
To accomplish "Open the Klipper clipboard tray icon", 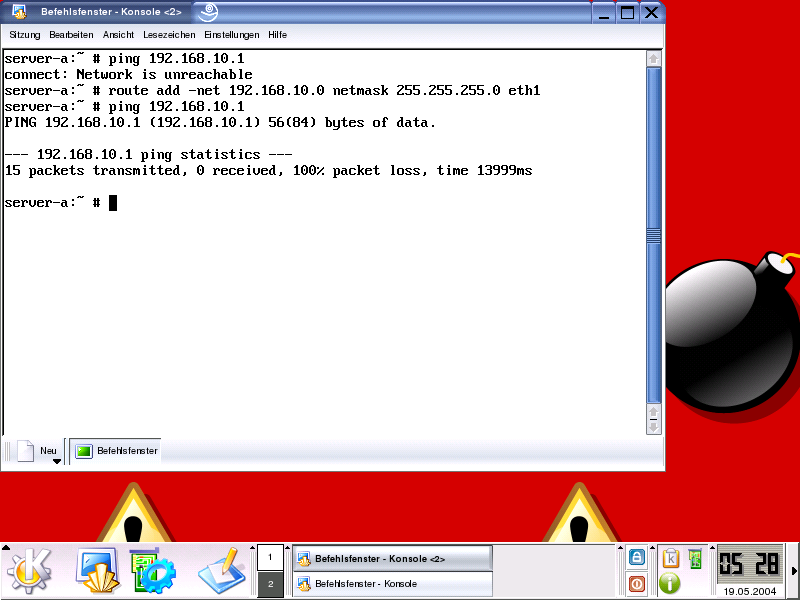I will point(670,558).
